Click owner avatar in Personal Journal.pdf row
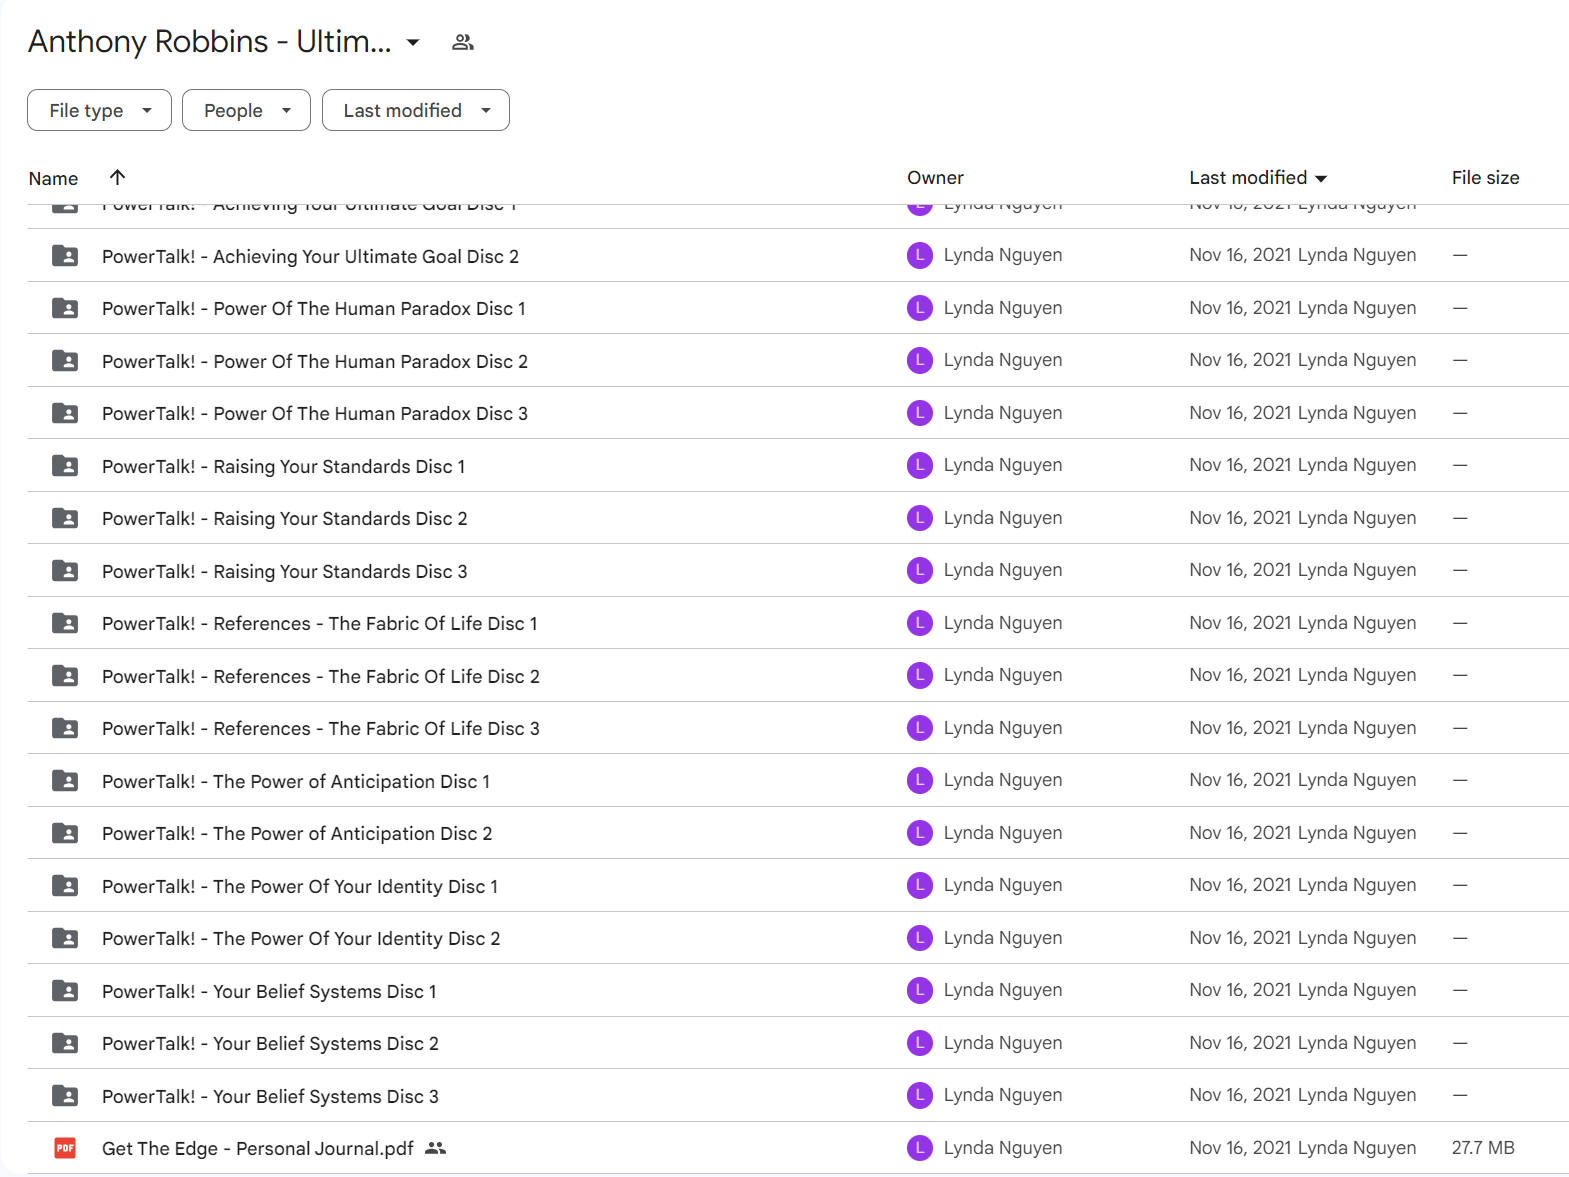This screenshot has width=1569, height=1177. tap(920, 1148)
